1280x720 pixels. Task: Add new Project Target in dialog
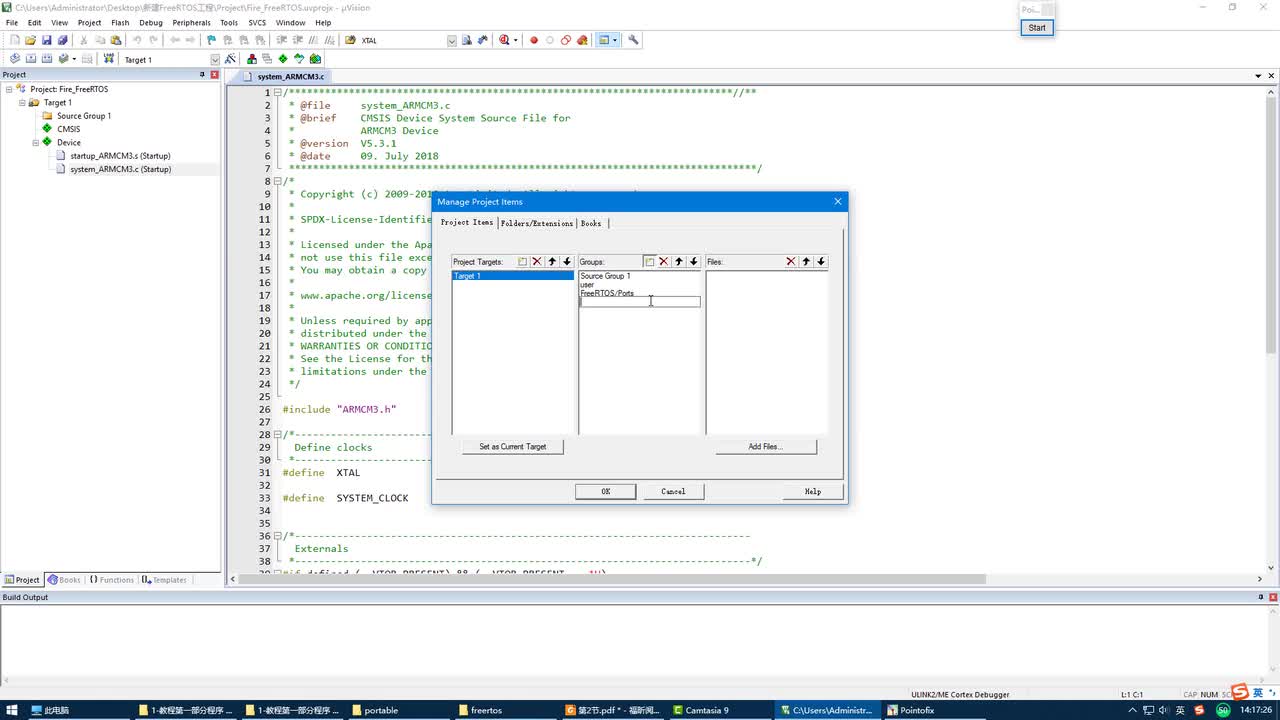(x=522, y=261)
